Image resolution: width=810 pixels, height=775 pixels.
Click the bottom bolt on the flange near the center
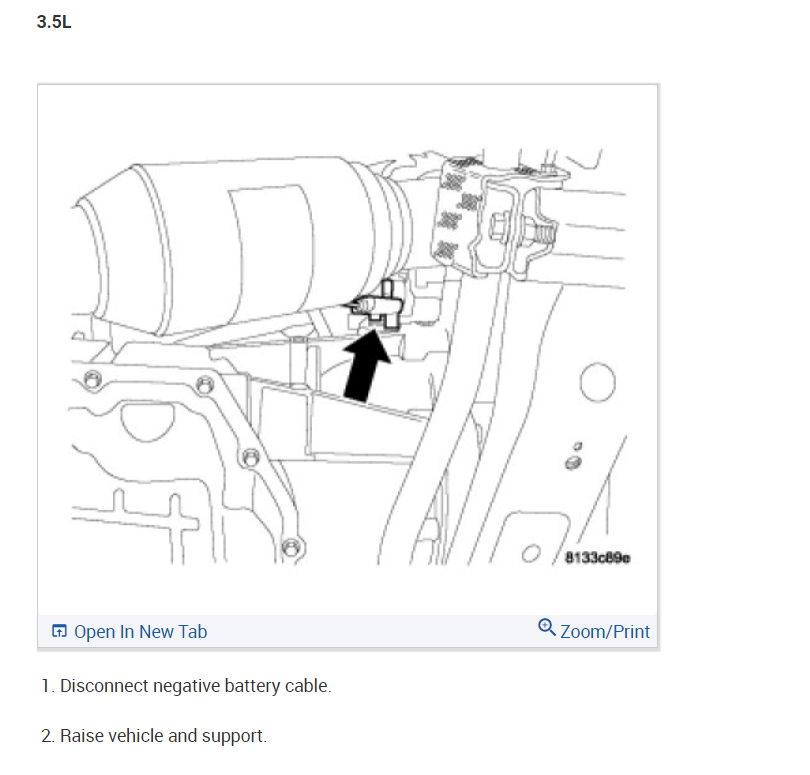[x=291, y=547]
